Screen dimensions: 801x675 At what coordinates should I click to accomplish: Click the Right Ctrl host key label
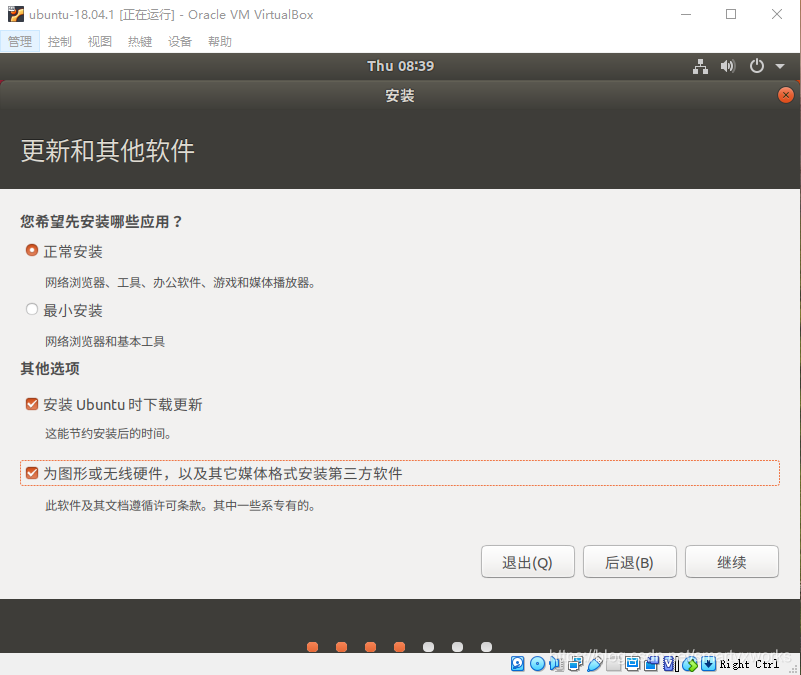point(749,664)
